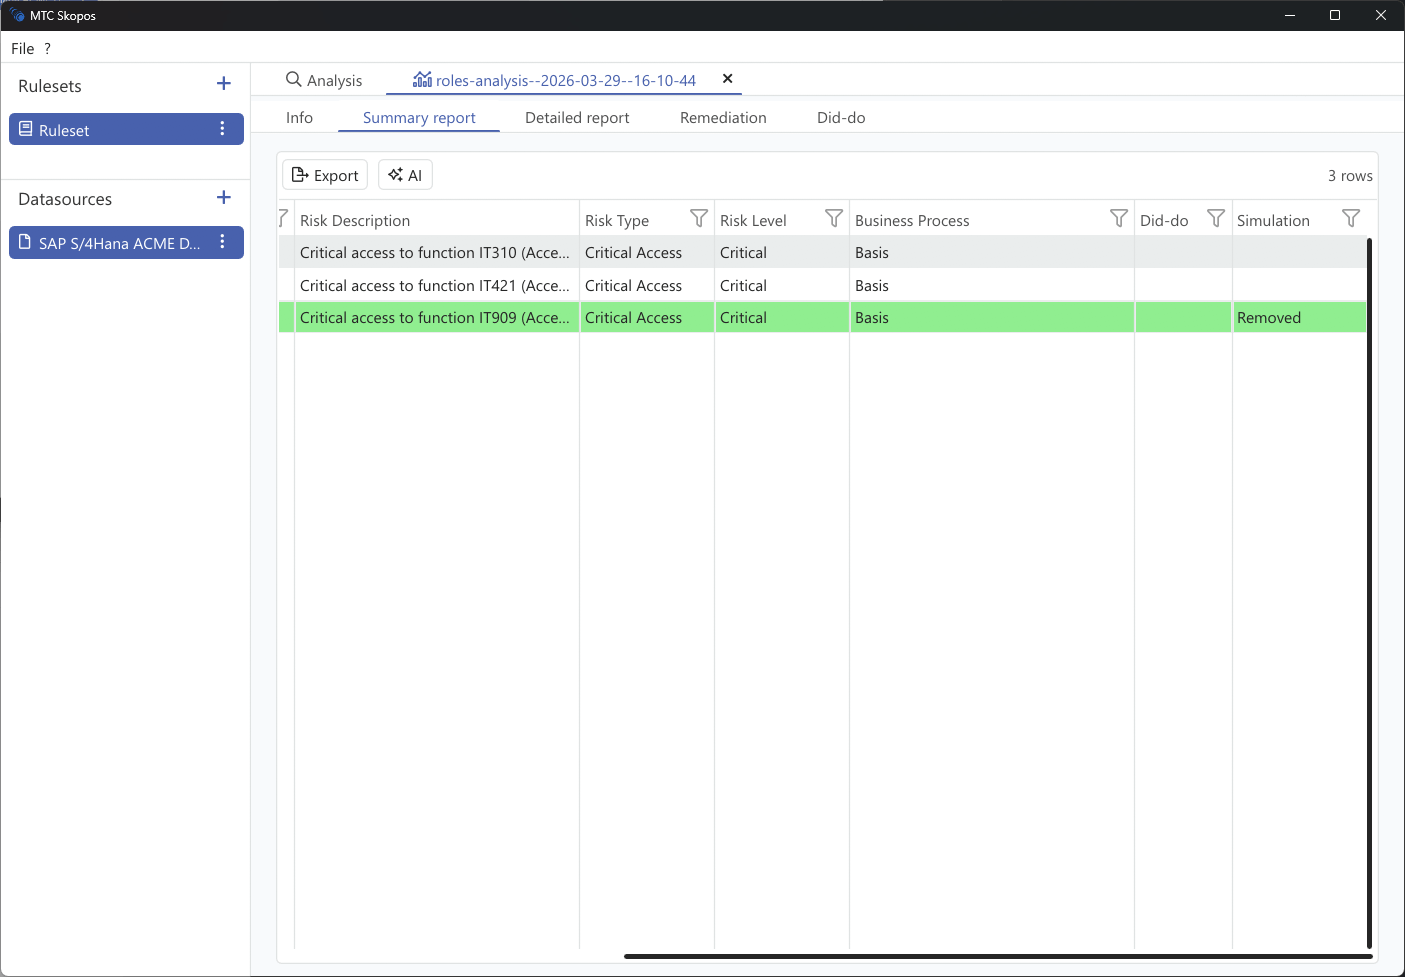Add a new datasource with the plus icon
The height and width of the screenshot is (977, 1405).
[223, 197]
